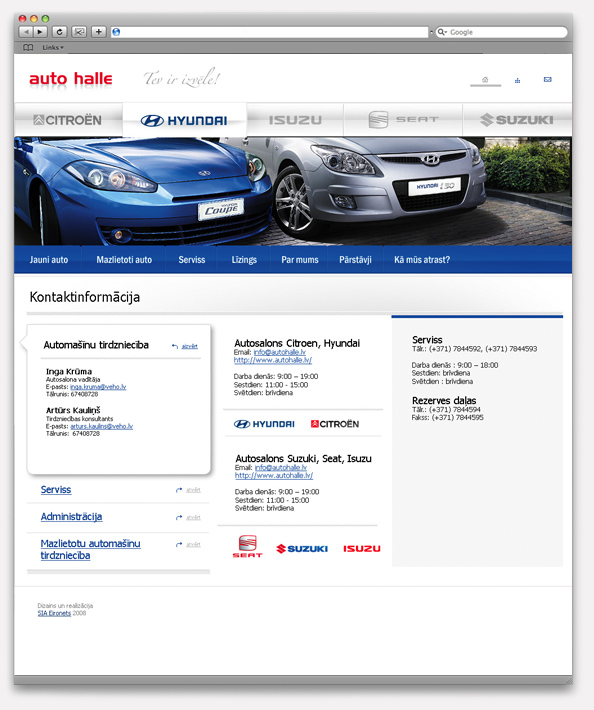Go forward with the browser forward arrow
The height and width of the screenshot is (710, 594).
point(40,32)
